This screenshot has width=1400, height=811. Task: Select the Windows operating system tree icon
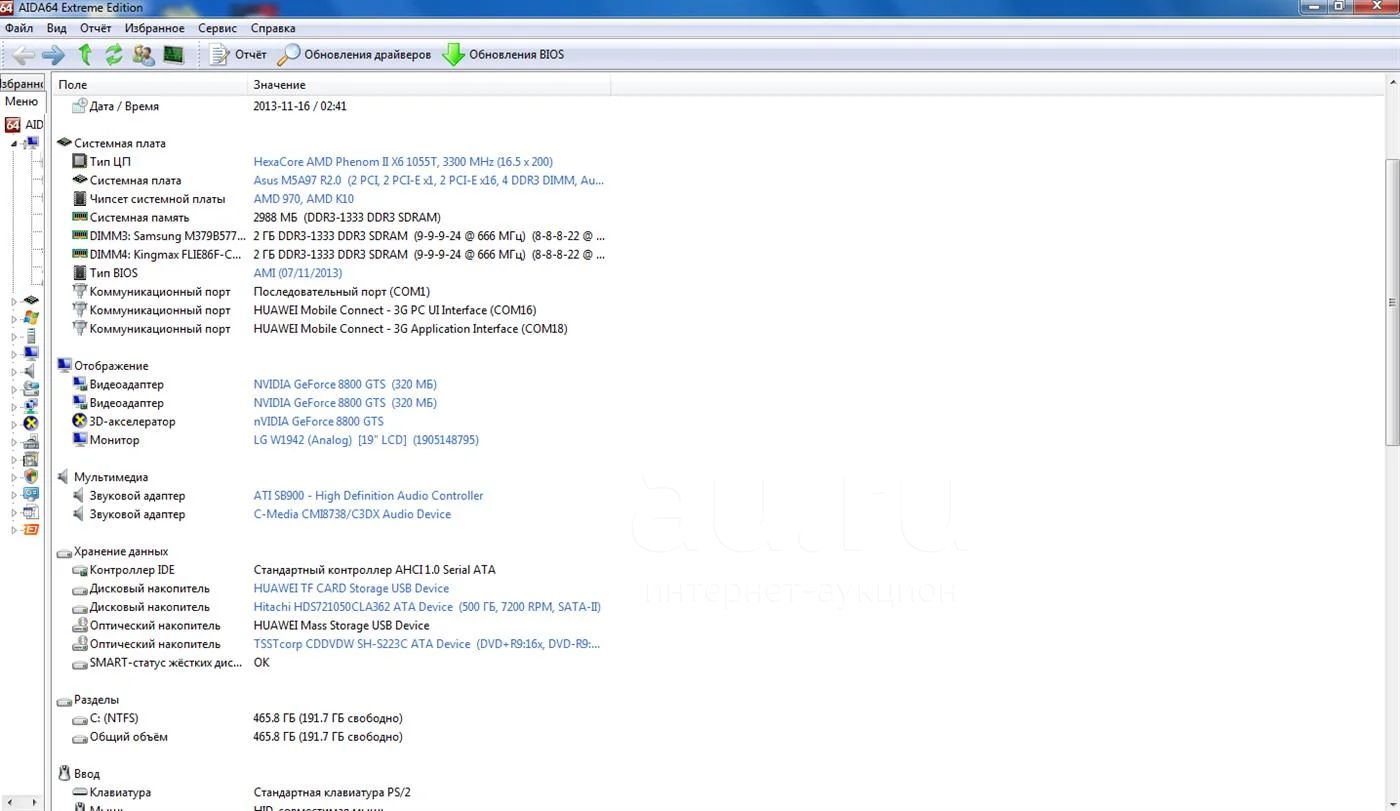point(31,318)
